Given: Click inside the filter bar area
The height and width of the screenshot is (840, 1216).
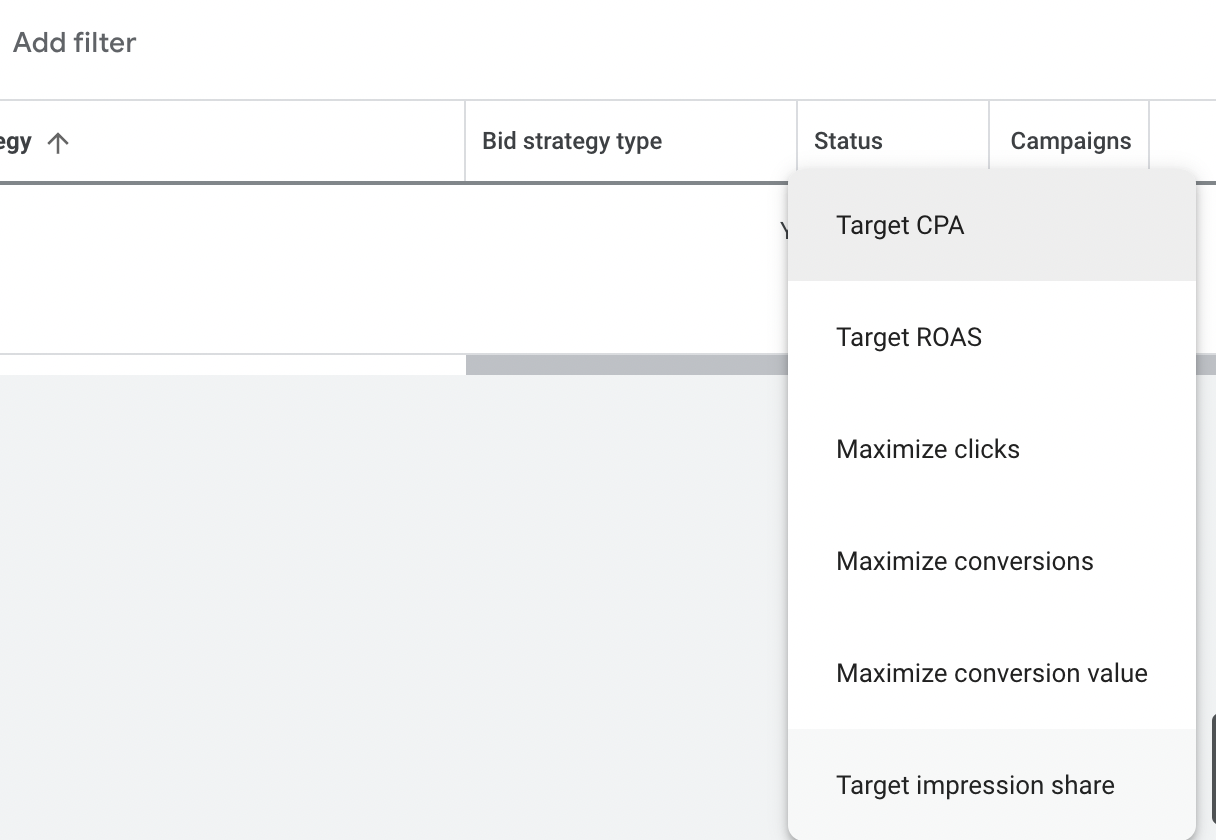Looking at the screenshot, I should (300, 42).
